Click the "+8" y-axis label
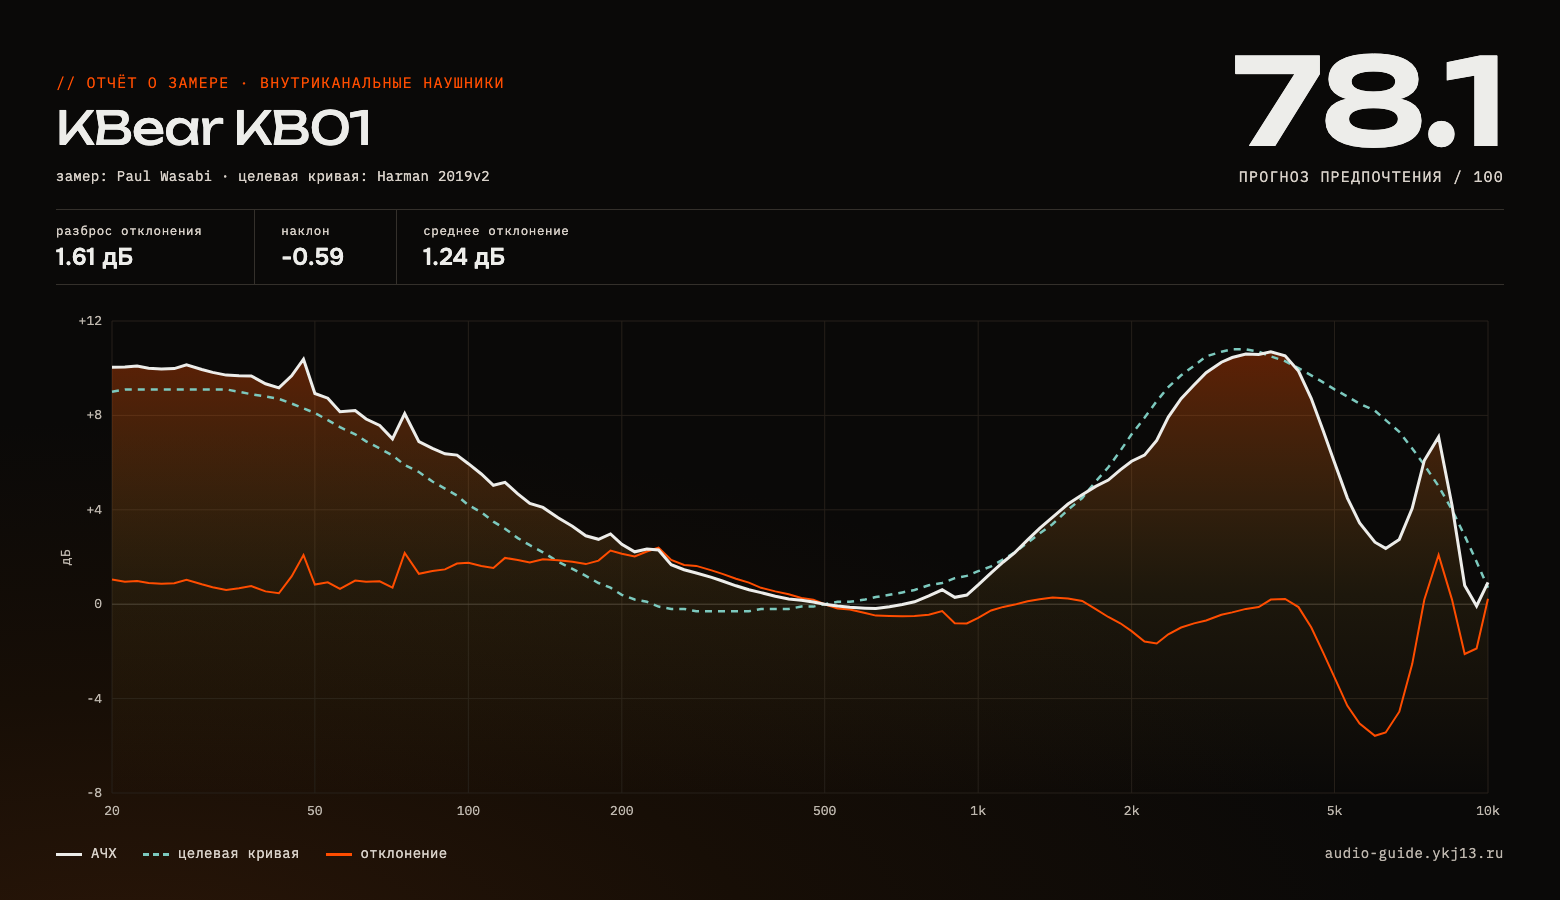Viewport: 1560px width, 900px height. [x=94, y=415]
